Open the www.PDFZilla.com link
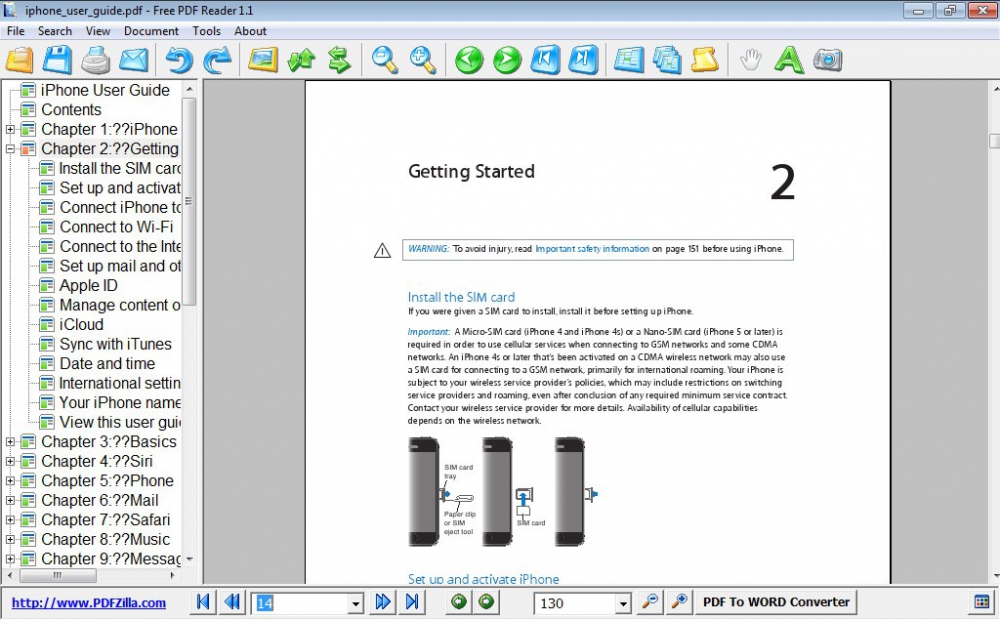This screenshot has width=1000, height=620. 89,603
